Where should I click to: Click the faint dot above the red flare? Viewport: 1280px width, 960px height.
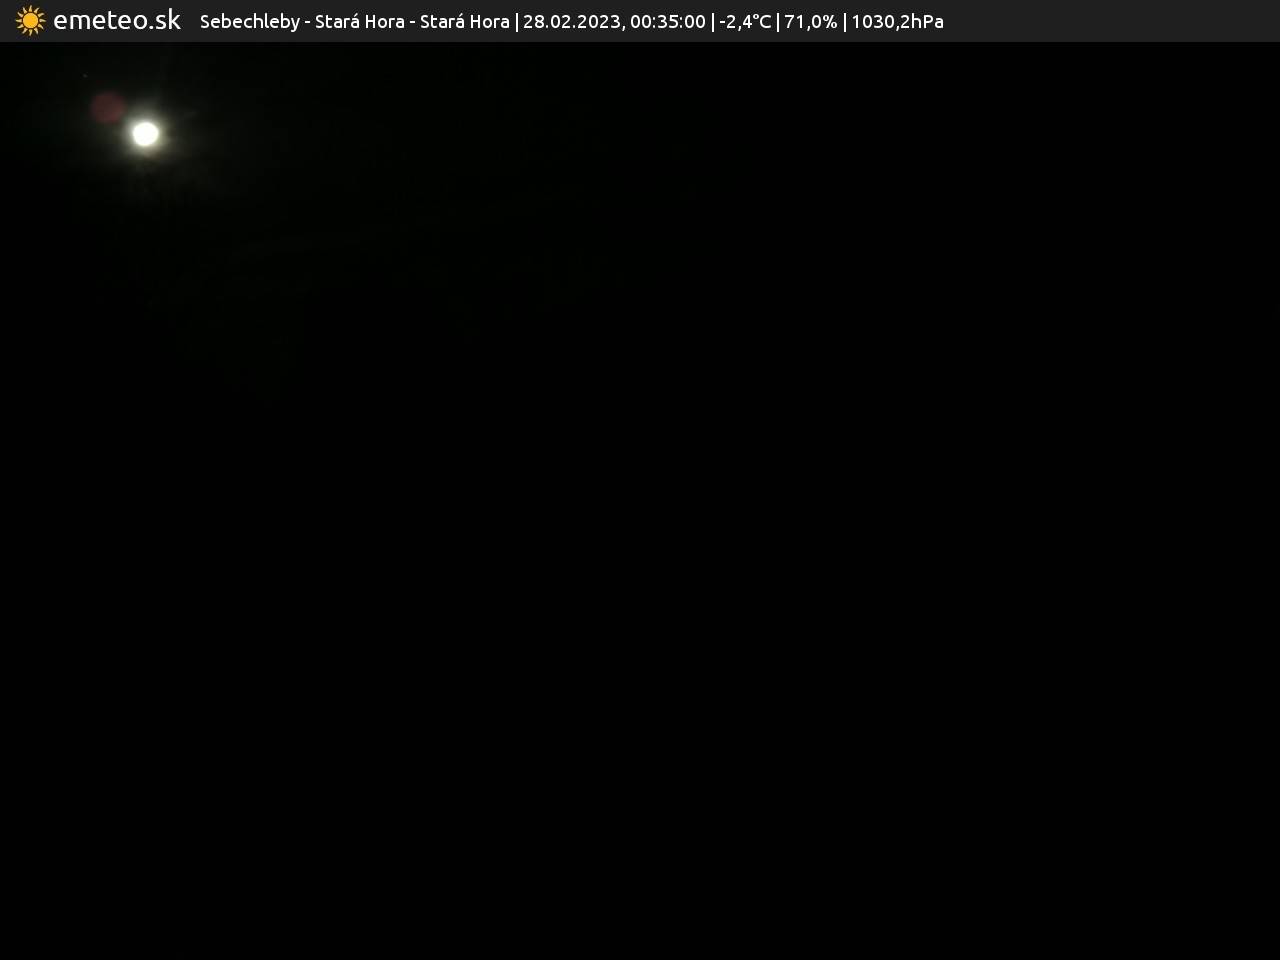[85, 76]
